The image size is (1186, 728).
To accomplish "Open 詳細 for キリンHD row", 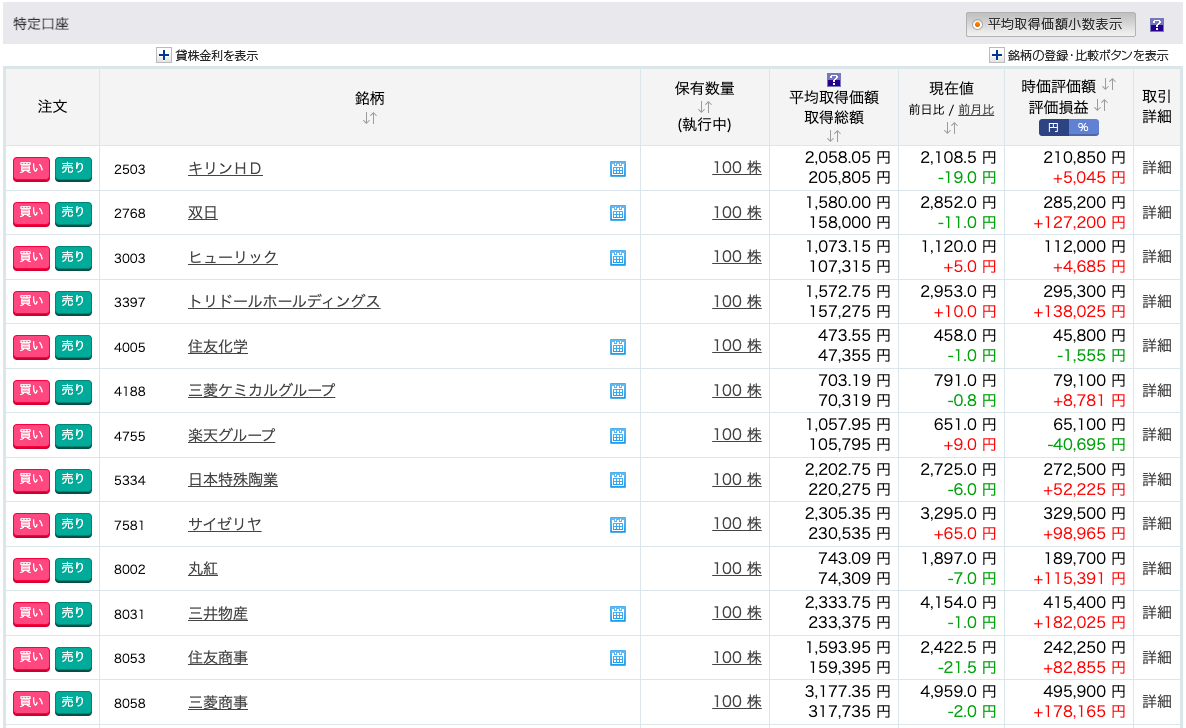I will pyautogui.click(x=1157, y=168).
